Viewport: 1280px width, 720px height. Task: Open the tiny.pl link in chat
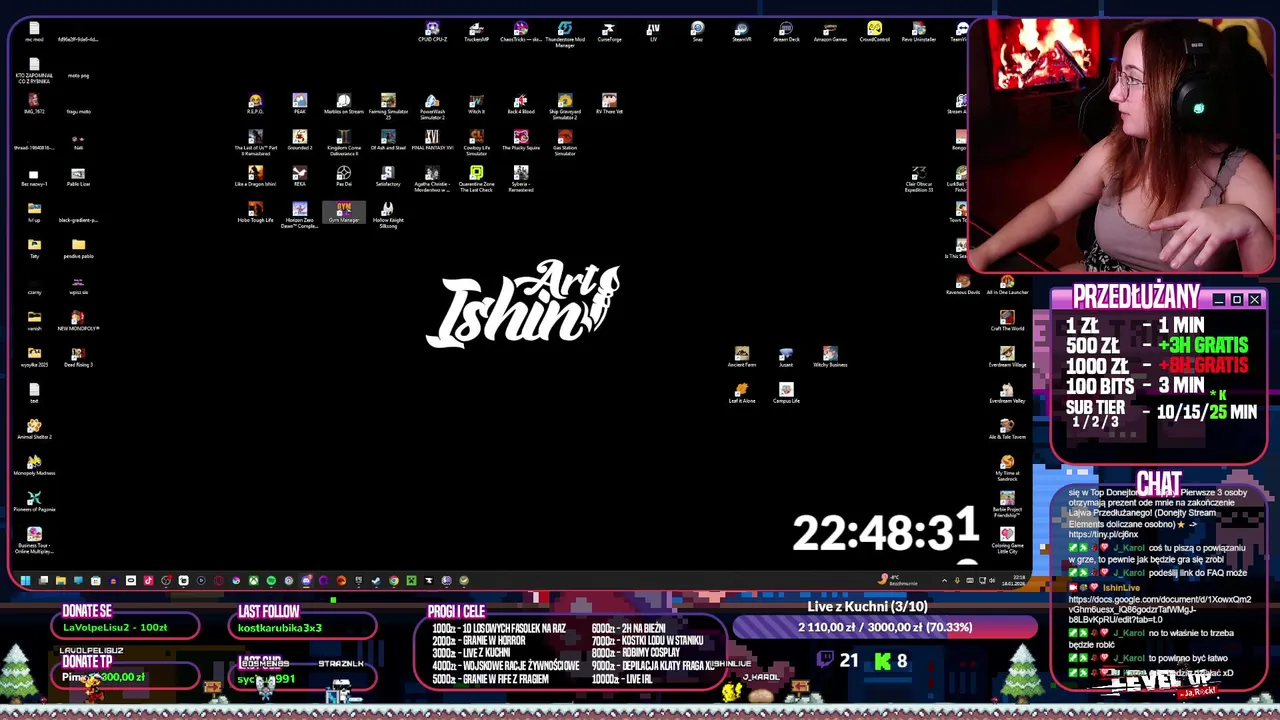[1103, 535]
